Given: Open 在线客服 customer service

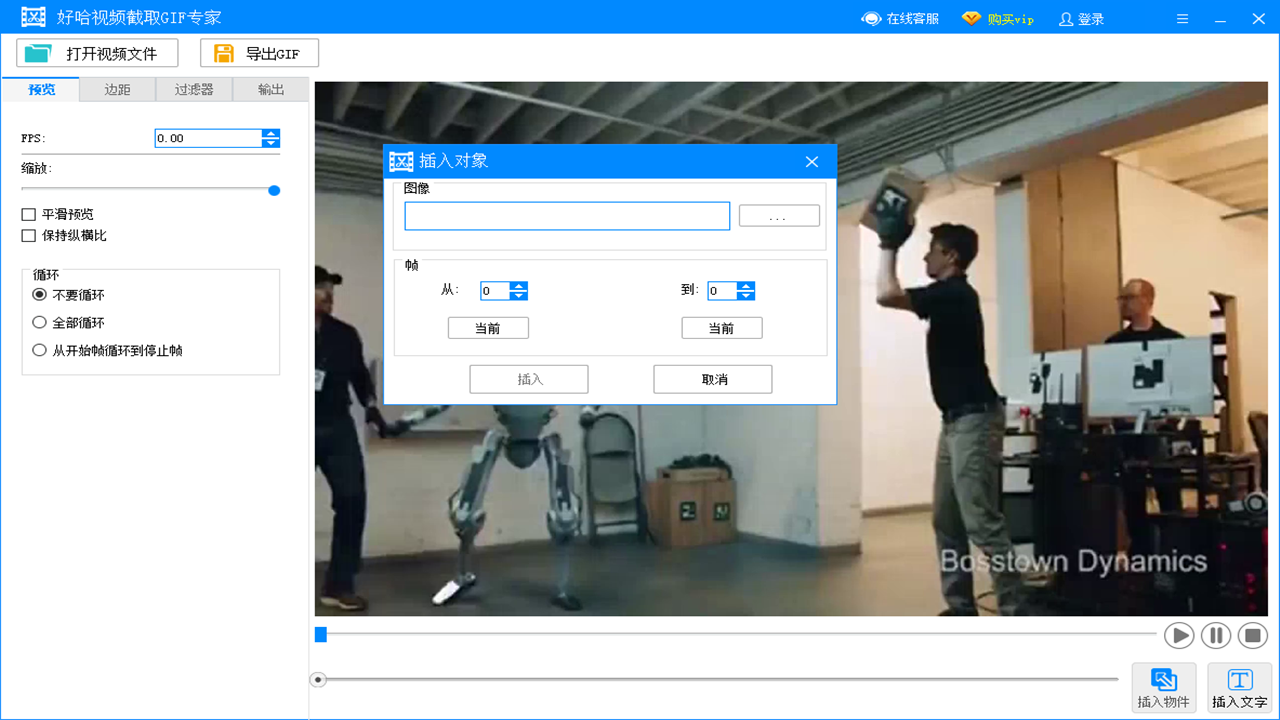Looking at the screenshot, I should tap(898, 17).
